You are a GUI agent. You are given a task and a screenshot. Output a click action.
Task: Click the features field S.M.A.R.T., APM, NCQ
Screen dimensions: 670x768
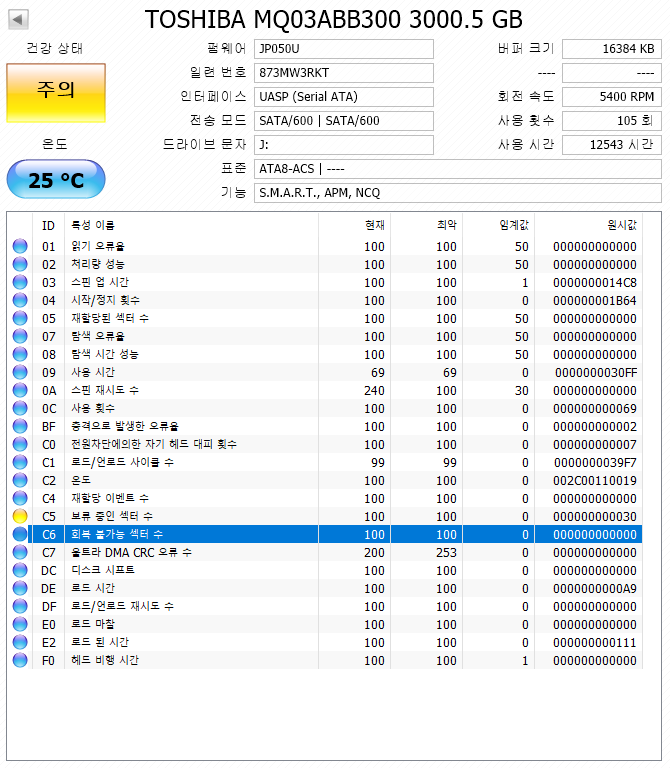click(x=457, y=192)
